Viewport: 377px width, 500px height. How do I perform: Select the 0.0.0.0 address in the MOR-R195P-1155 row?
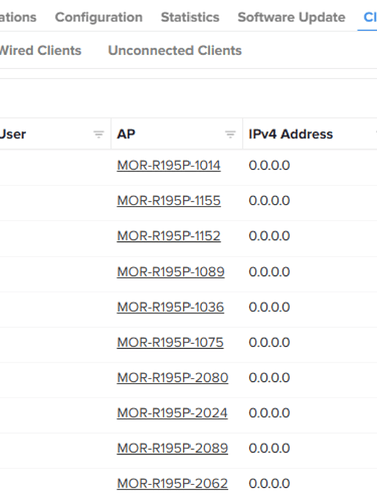(x=269, y=201)
